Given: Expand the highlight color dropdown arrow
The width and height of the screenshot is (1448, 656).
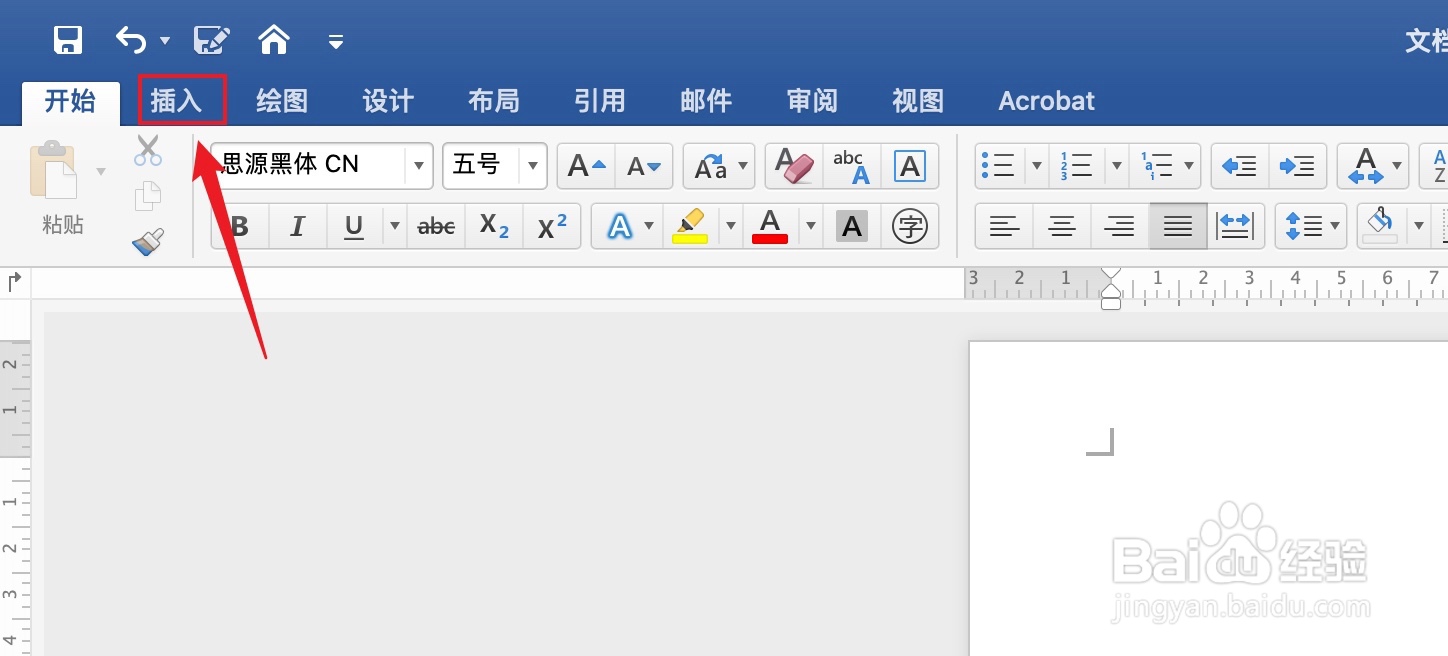Looking at the screenshot, I should (731, 226).
